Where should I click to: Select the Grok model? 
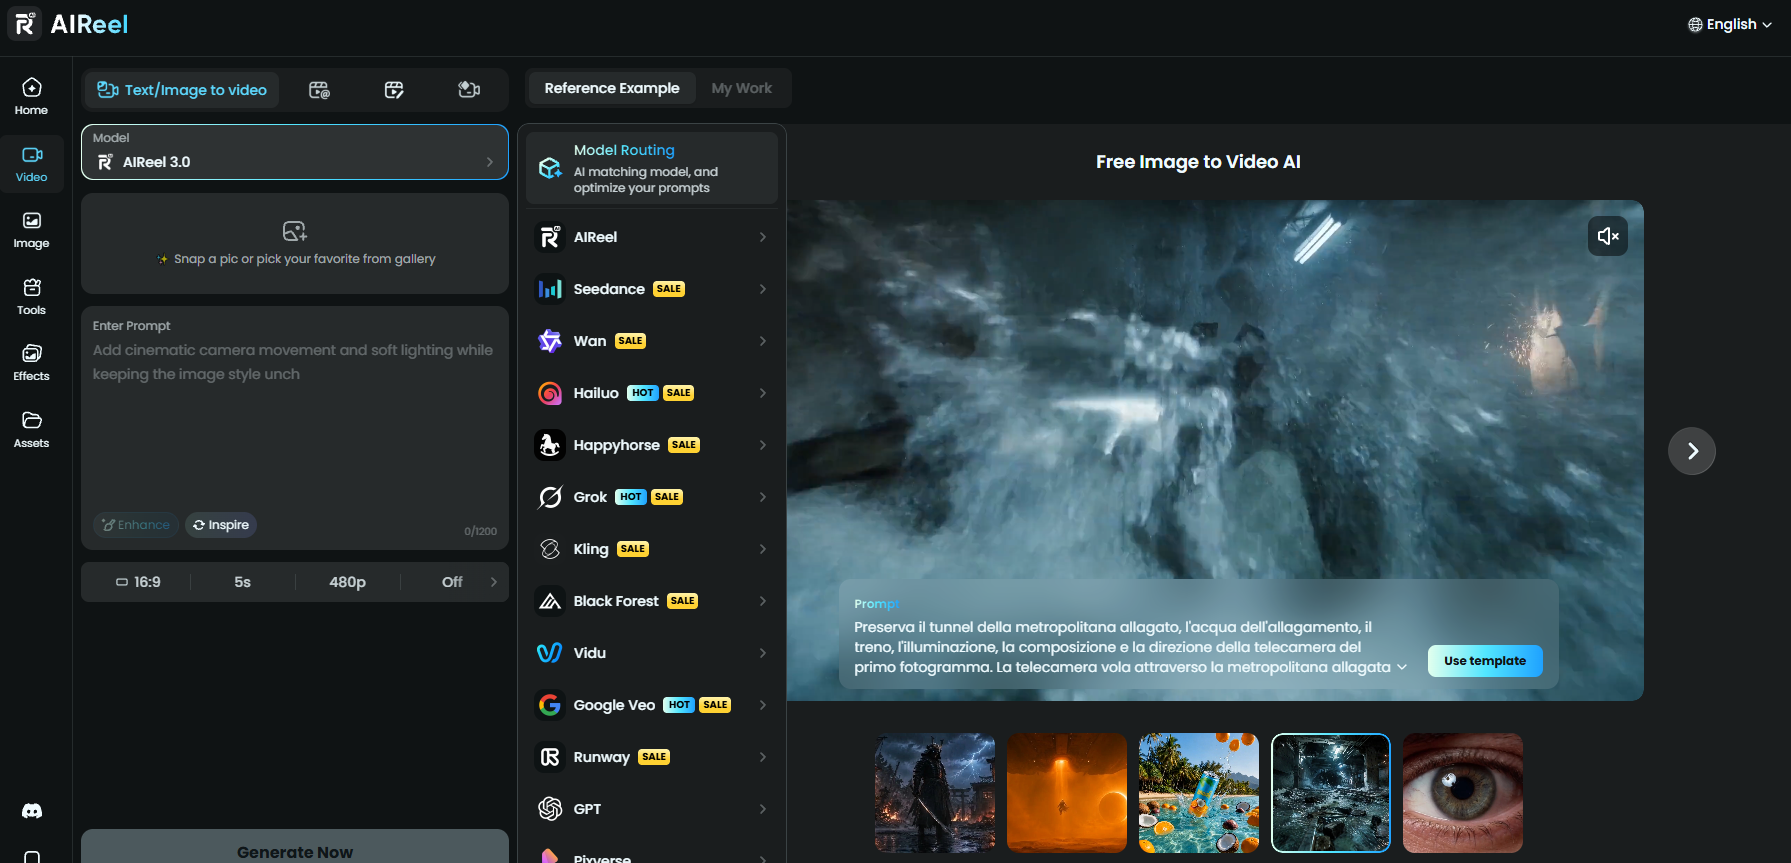(x=652, y=497)
